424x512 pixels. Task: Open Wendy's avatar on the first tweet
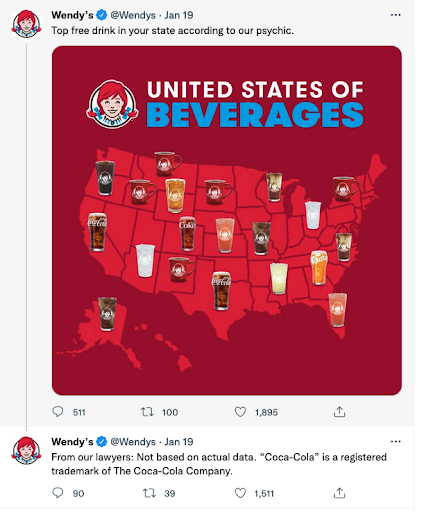click(x=26, y=24)
